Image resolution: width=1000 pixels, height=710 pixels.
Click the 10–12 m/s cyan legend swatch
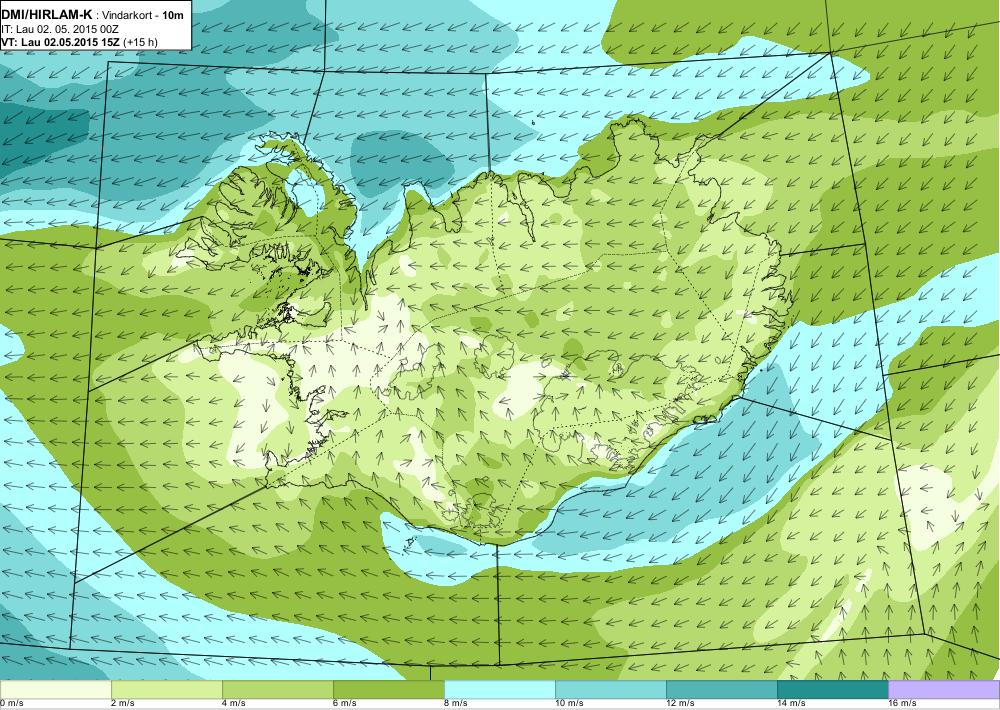pos(610,690)
